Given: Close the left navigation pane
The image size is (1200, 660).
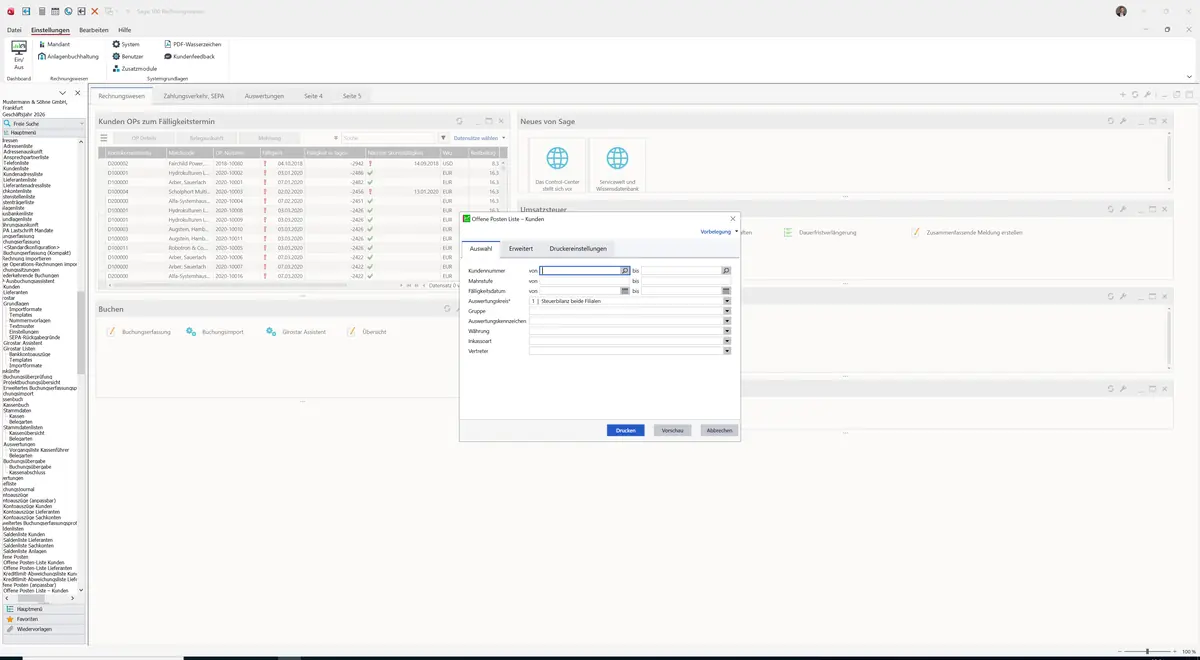Looking at the screenshot, I should click(78, 93).
